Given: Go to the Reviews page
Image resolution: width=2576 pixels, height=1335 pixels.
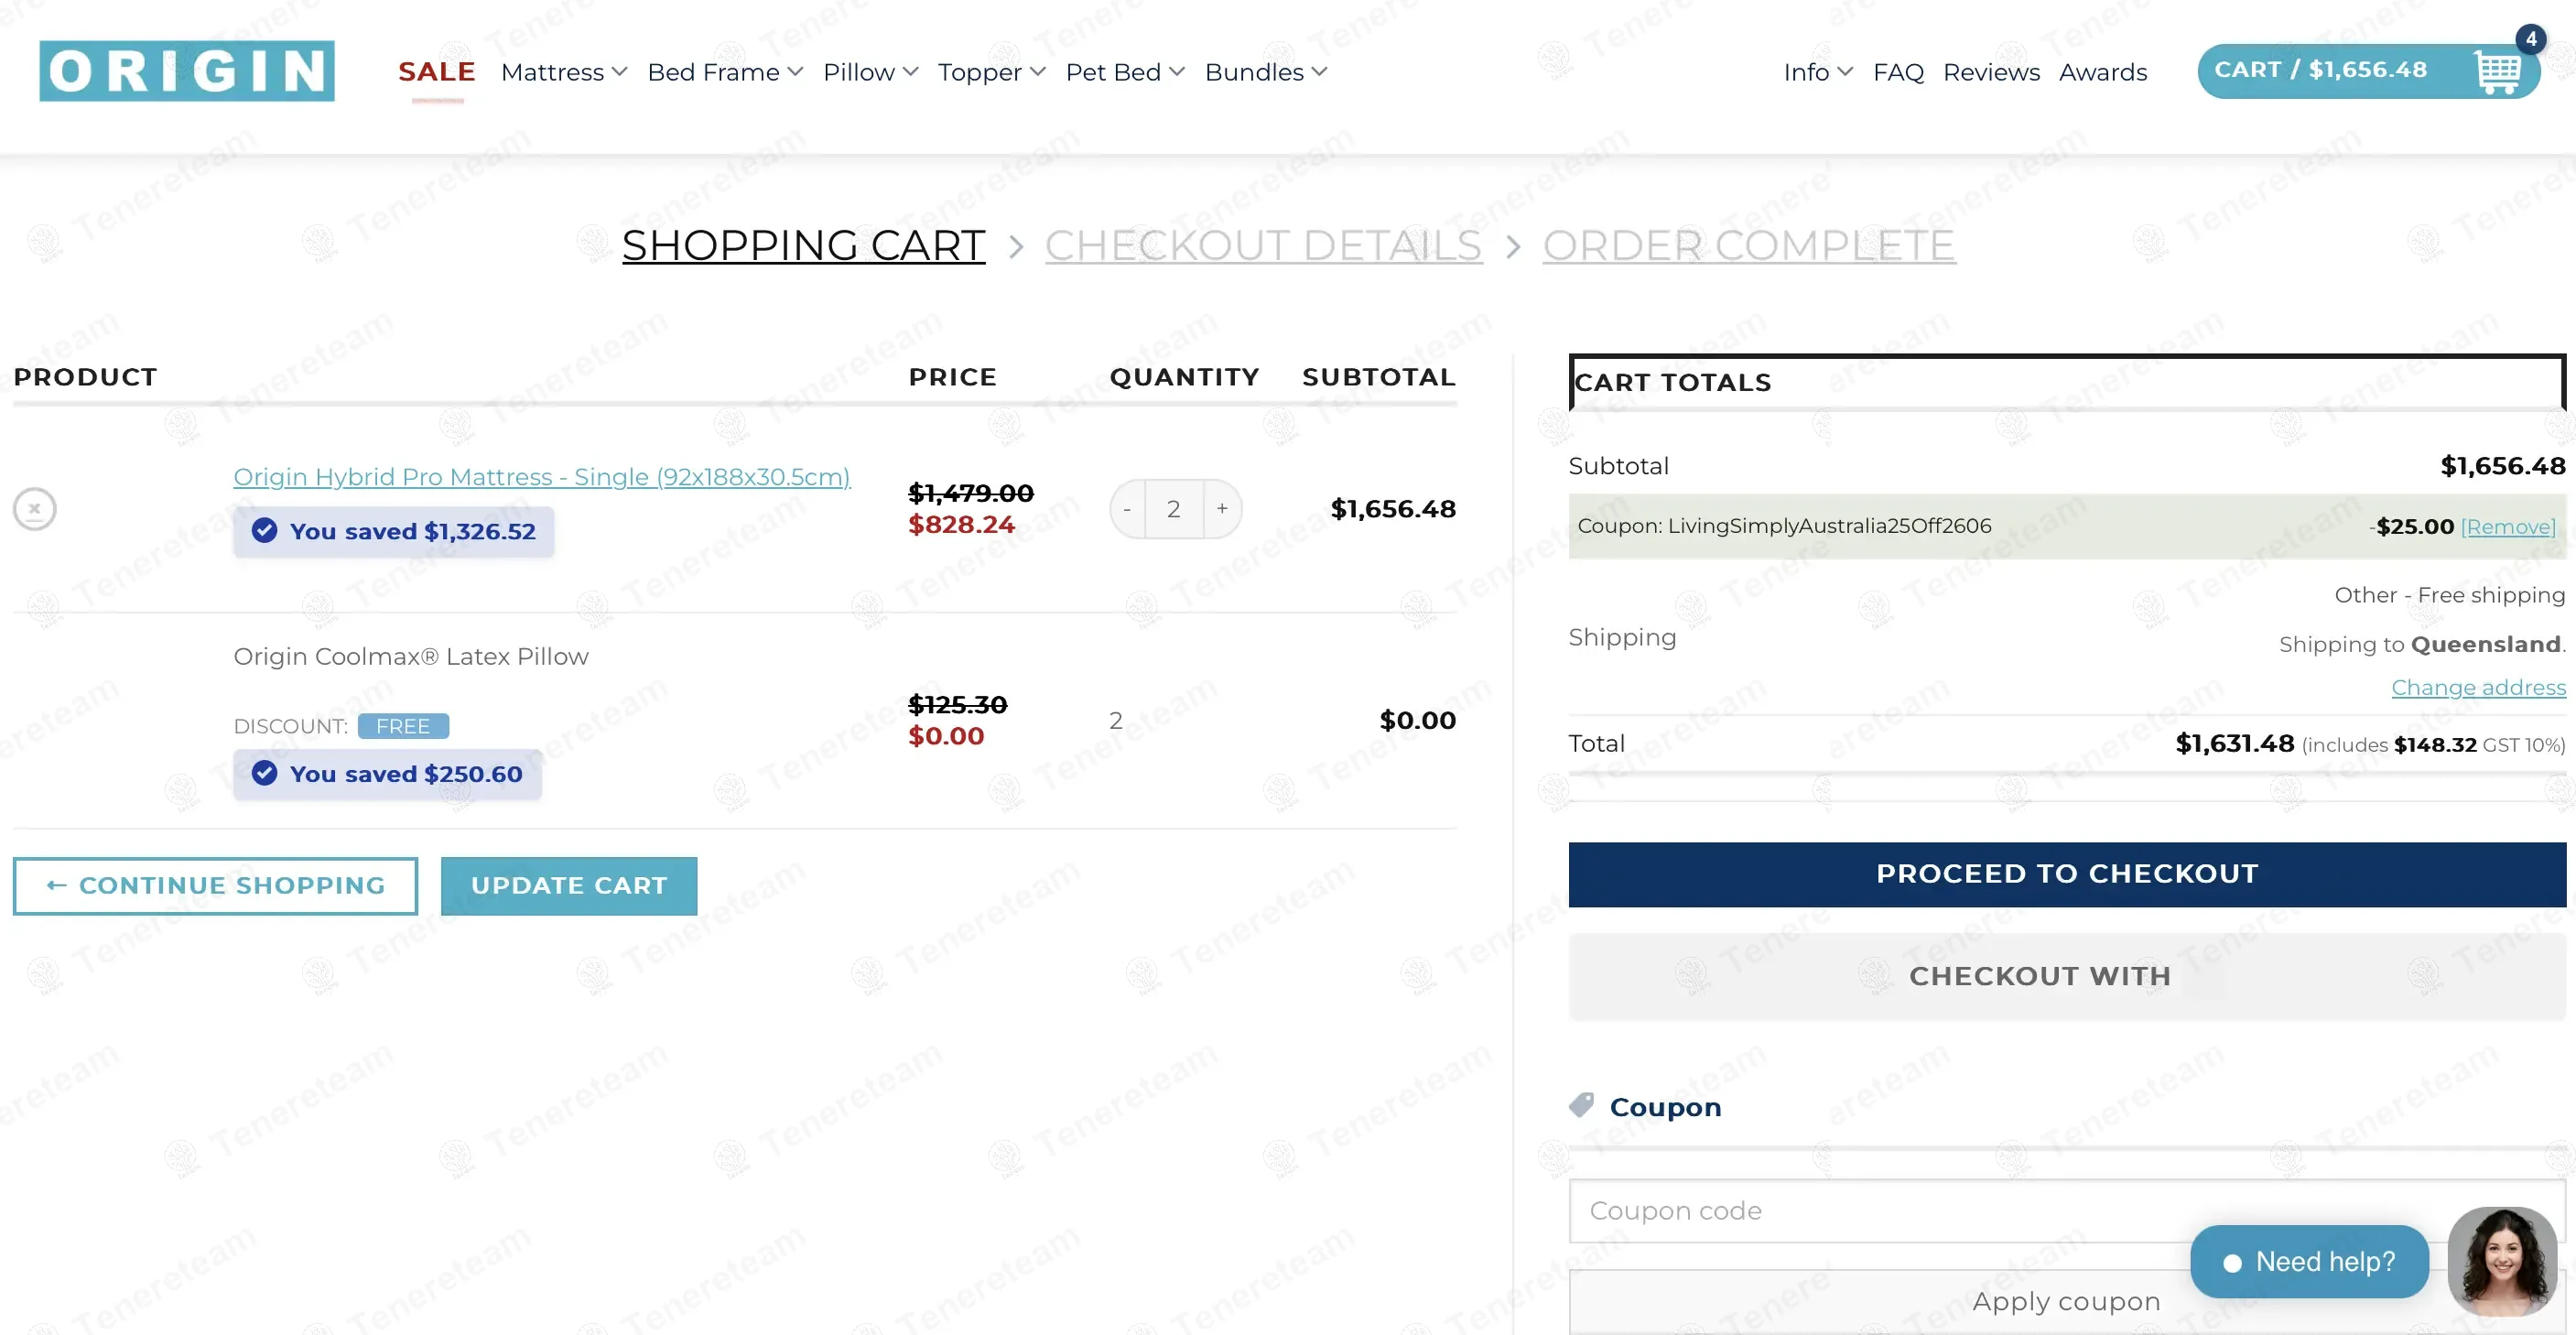Looking at the screenshot, I should 1990,72.
